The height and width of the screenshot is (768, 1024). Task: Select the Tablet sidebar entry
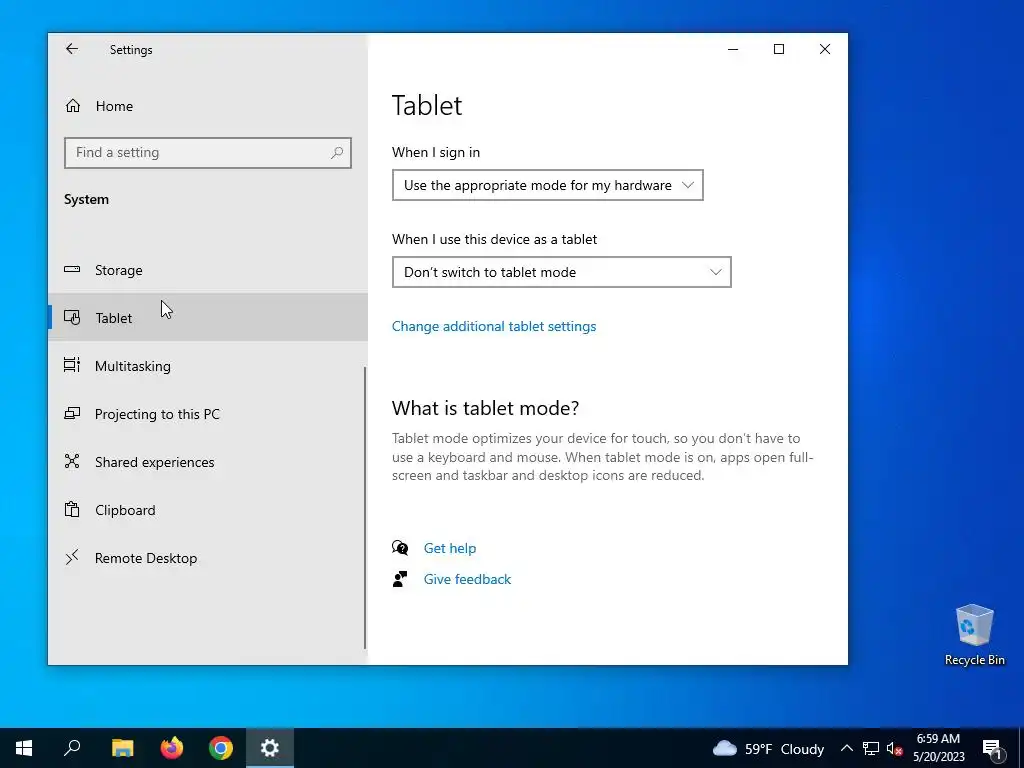pos(208,317)
